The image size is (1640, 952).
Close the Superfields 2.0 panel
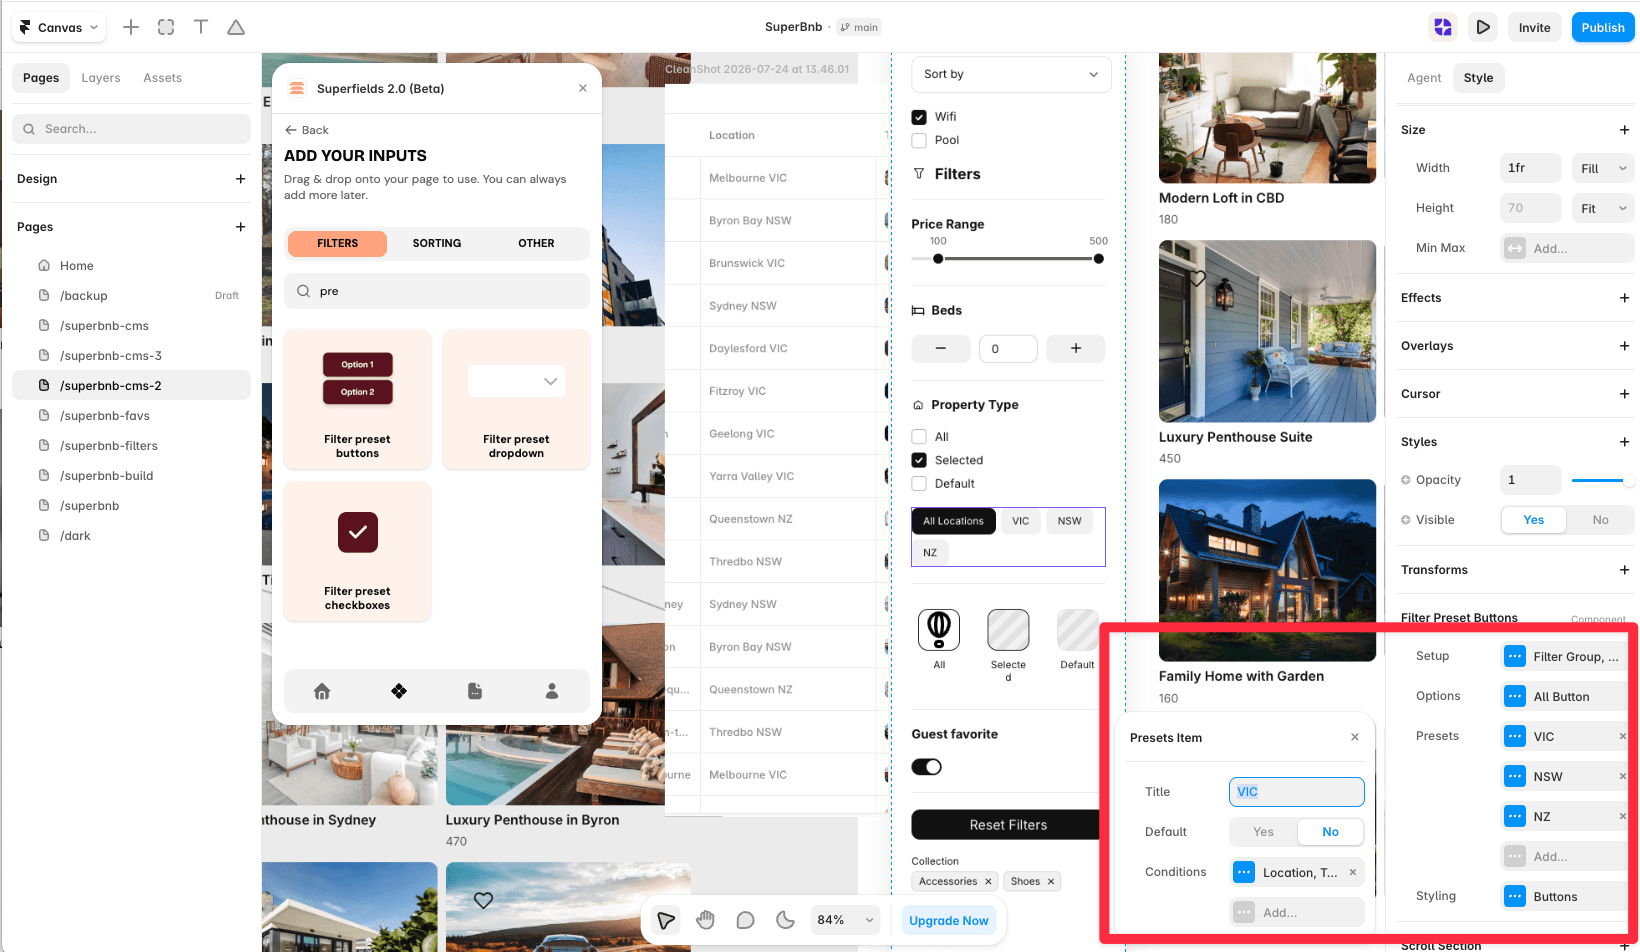point(583,88)
